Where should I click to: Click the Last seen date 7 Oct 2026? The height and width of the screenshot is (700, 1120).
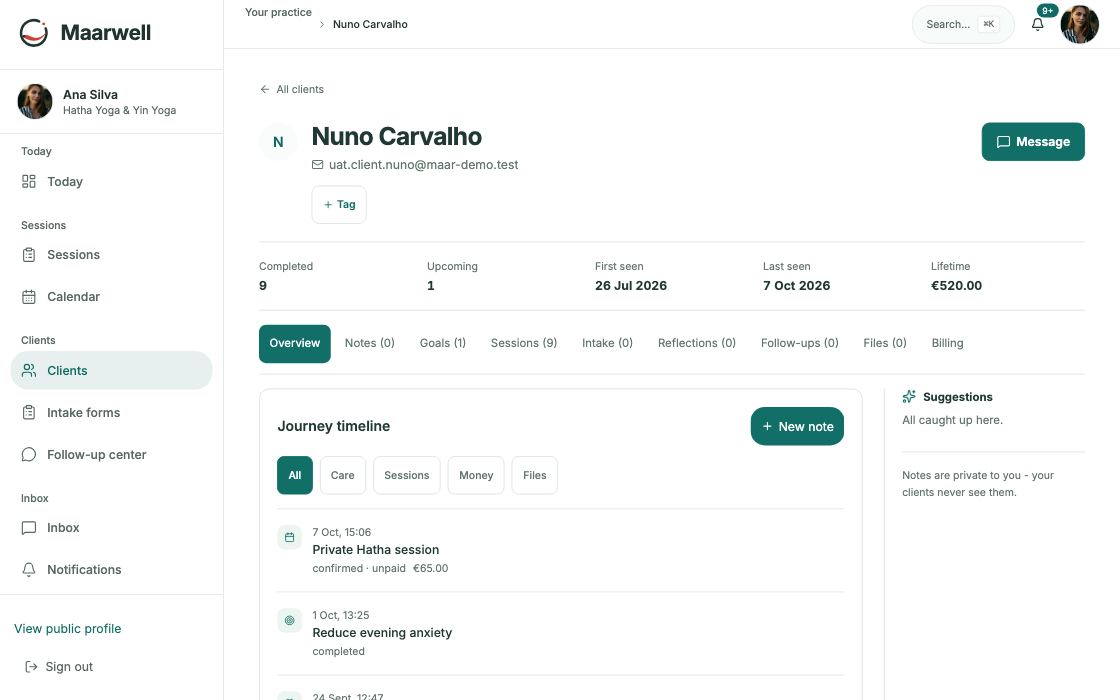tap(796, 286)
